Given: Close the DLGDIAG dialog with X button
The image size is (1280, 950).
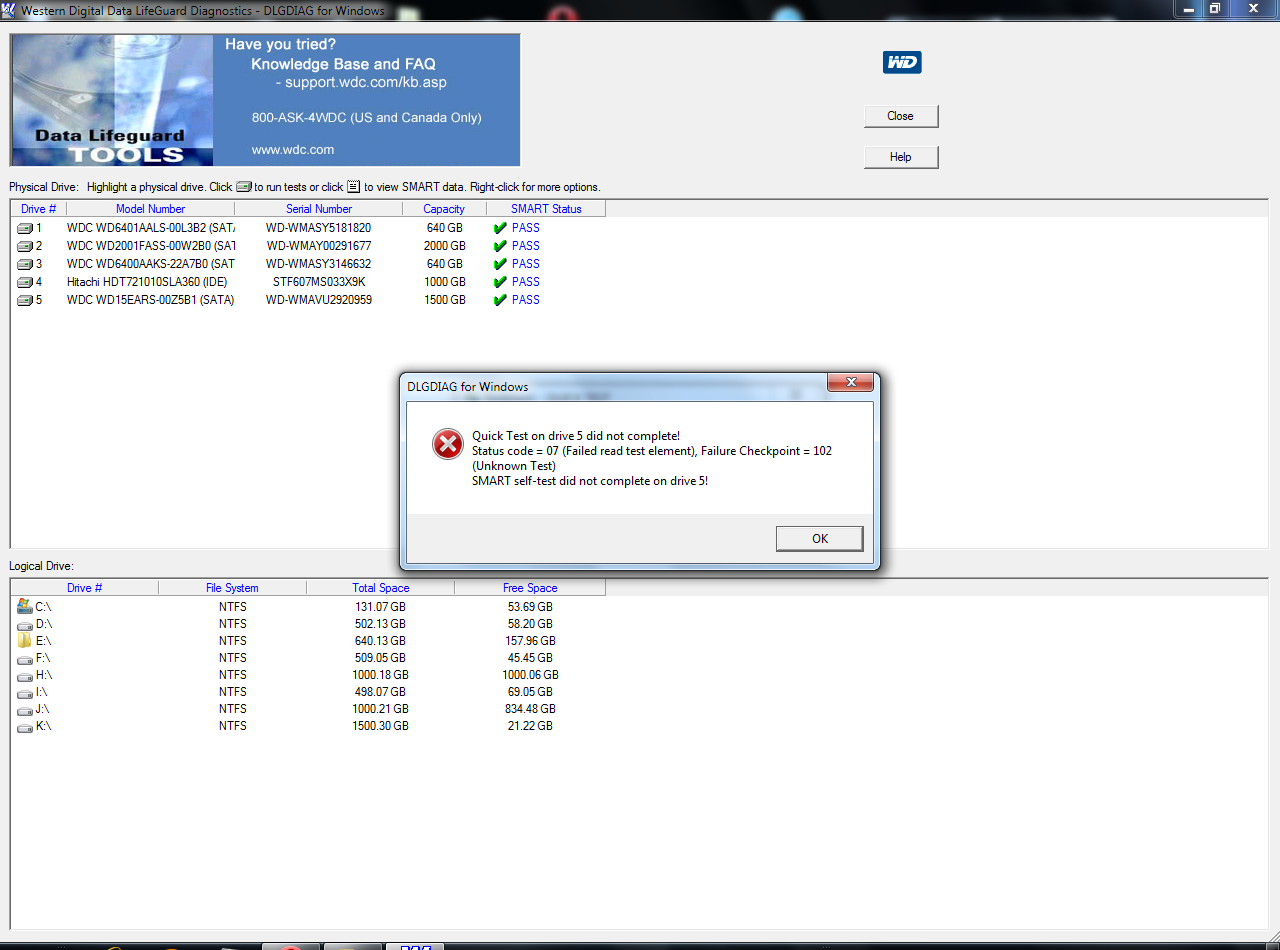Looking at the screenshot, I should [x=851, y=383].
